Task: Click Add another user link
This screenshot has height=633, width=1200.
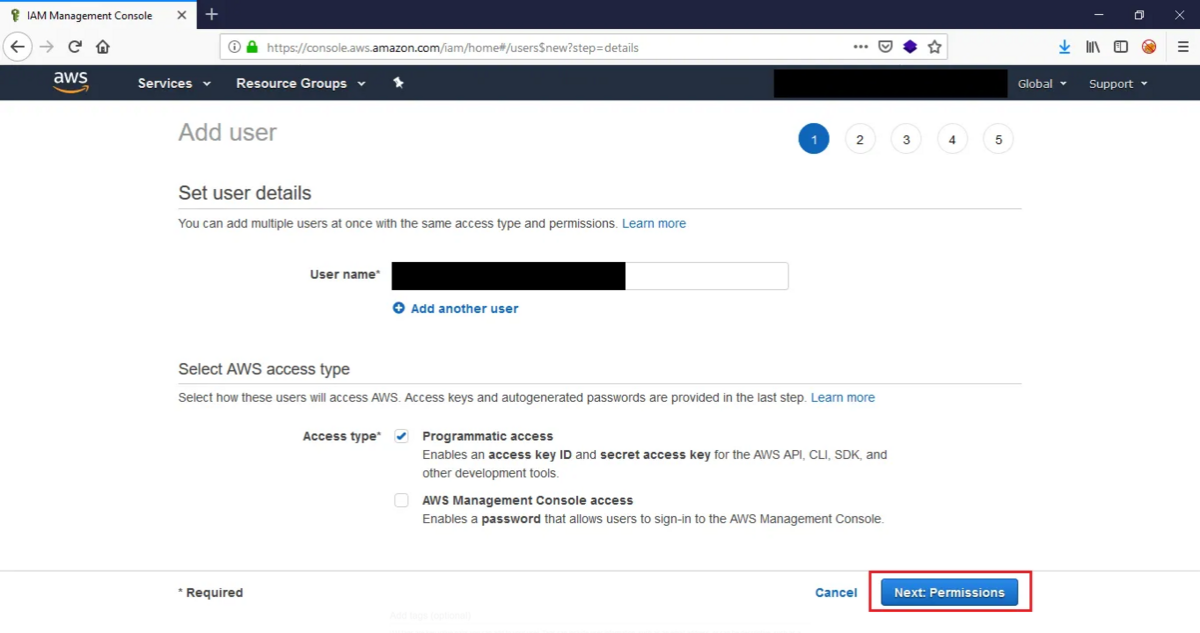Action: (464, 308)
